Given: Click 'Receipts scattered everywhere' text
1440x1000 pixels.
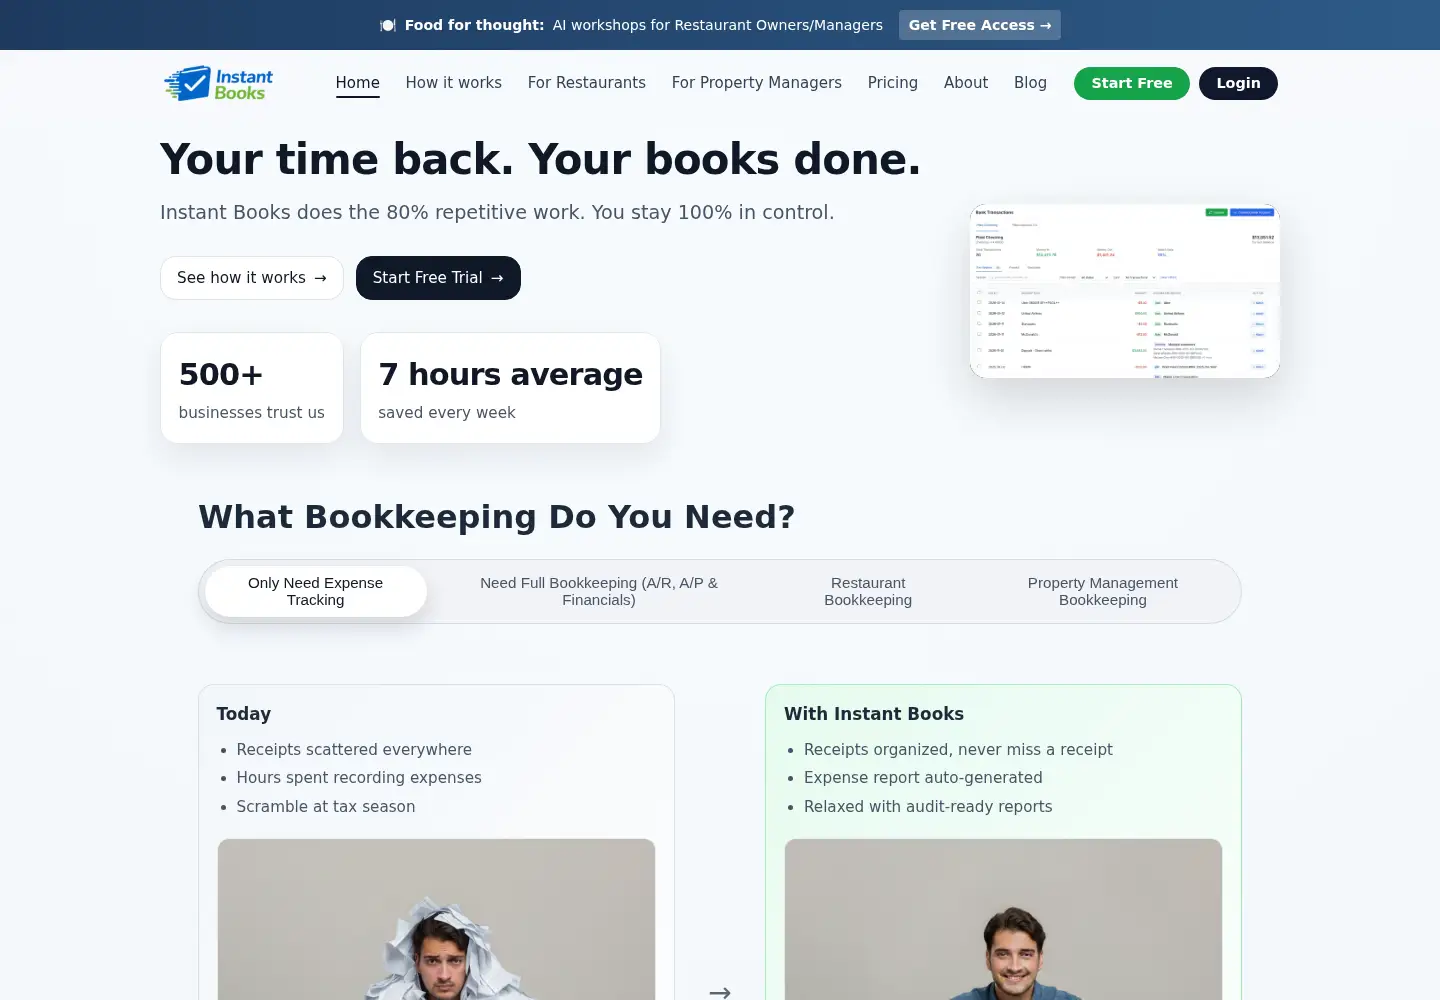Looking at the screenshot, I should [x=354, y=749].
